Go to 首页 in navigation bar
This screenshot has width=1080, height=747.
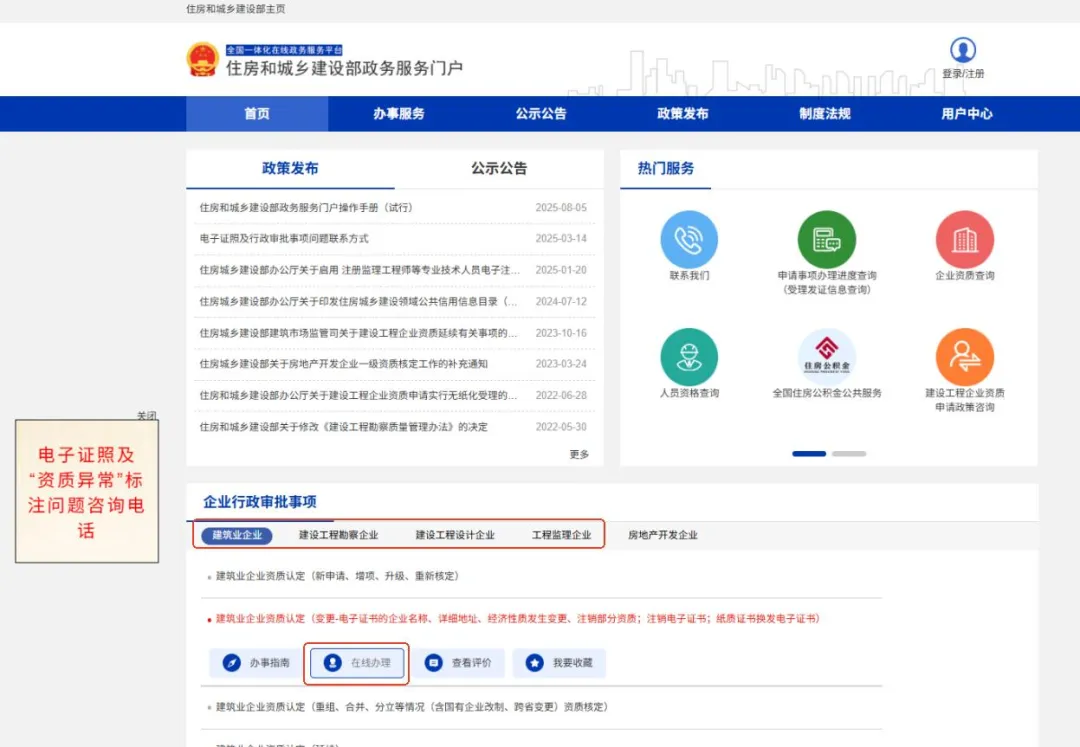pos(257,114)
